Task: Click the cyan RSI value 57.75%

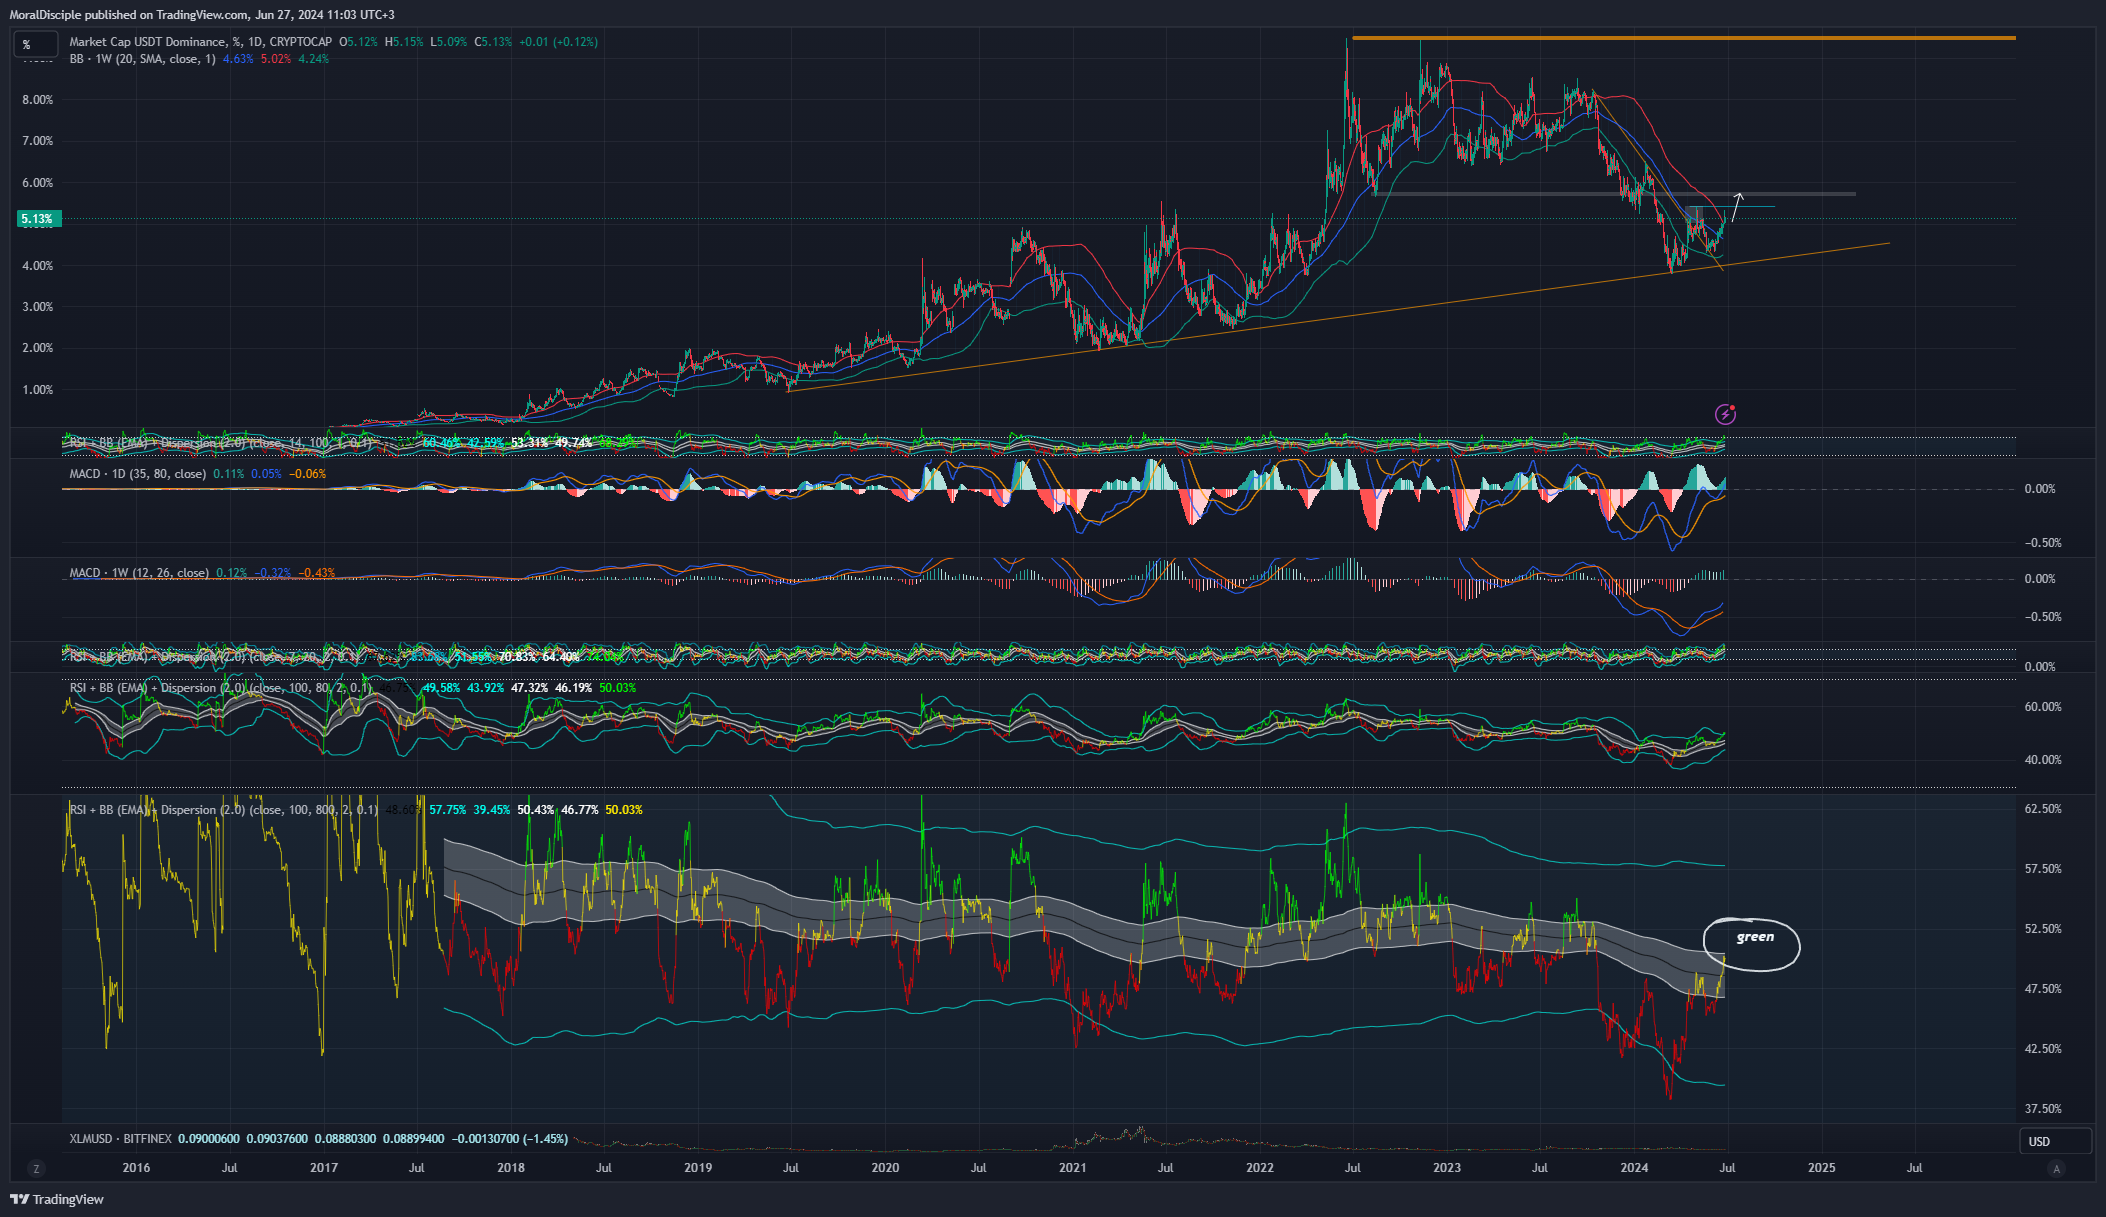Action: pyautogui.click(x=448, y=810)
